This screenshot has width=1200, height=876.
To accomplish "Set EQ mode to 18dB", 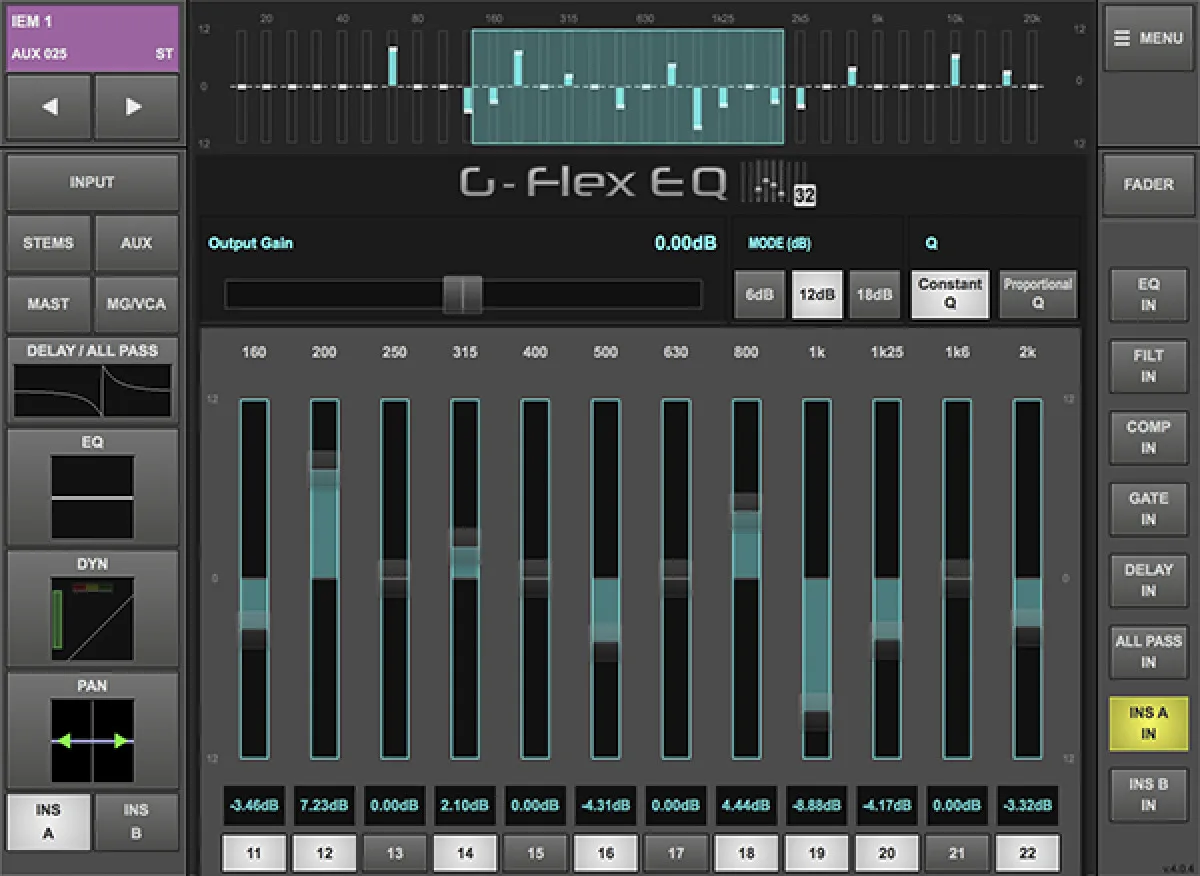I will coord(874,295).
